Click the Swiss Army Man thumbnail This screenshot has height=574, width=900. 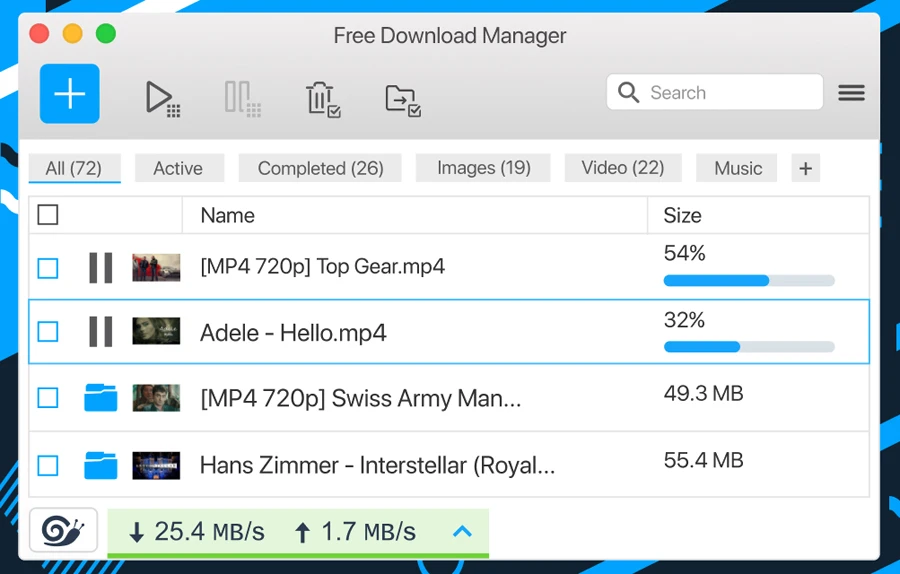[x=156, y=398]
